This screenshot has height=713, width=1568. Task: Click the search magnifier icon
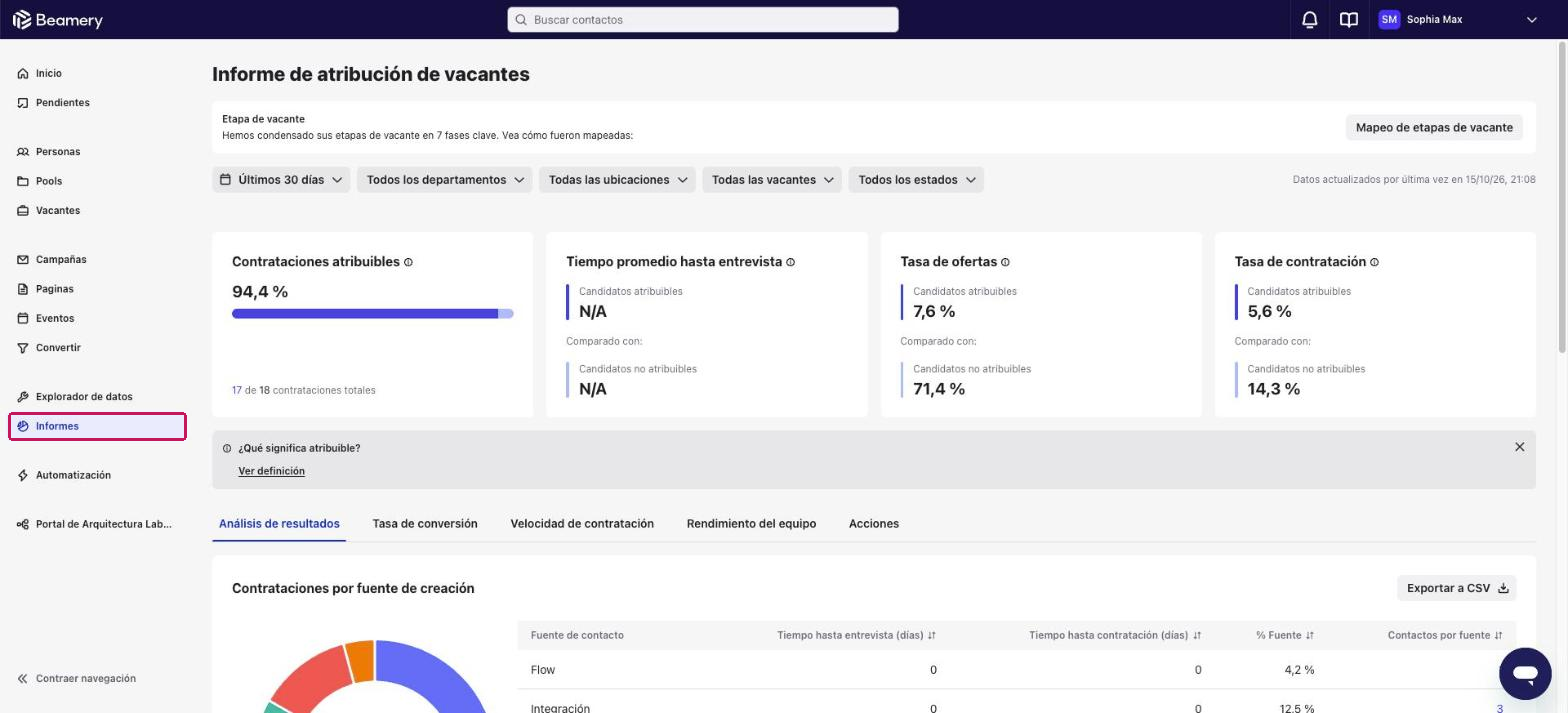coord(521,19)
